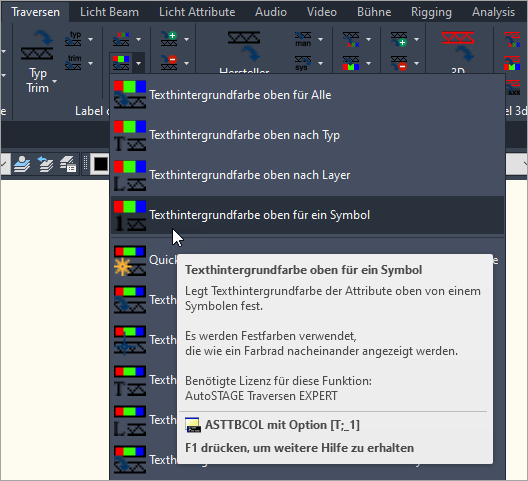Switch to the Audio tab
This screenshot has width=528, height=481.
(x=271, y=12)
